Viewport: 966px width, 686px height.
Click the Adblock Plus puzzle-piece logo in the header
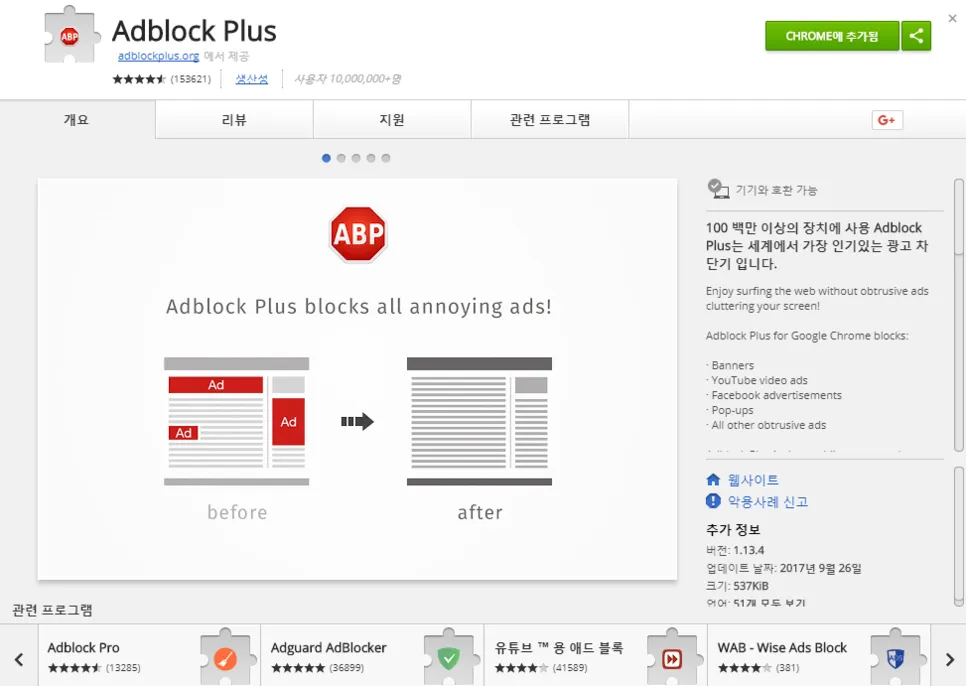point(71,35)
